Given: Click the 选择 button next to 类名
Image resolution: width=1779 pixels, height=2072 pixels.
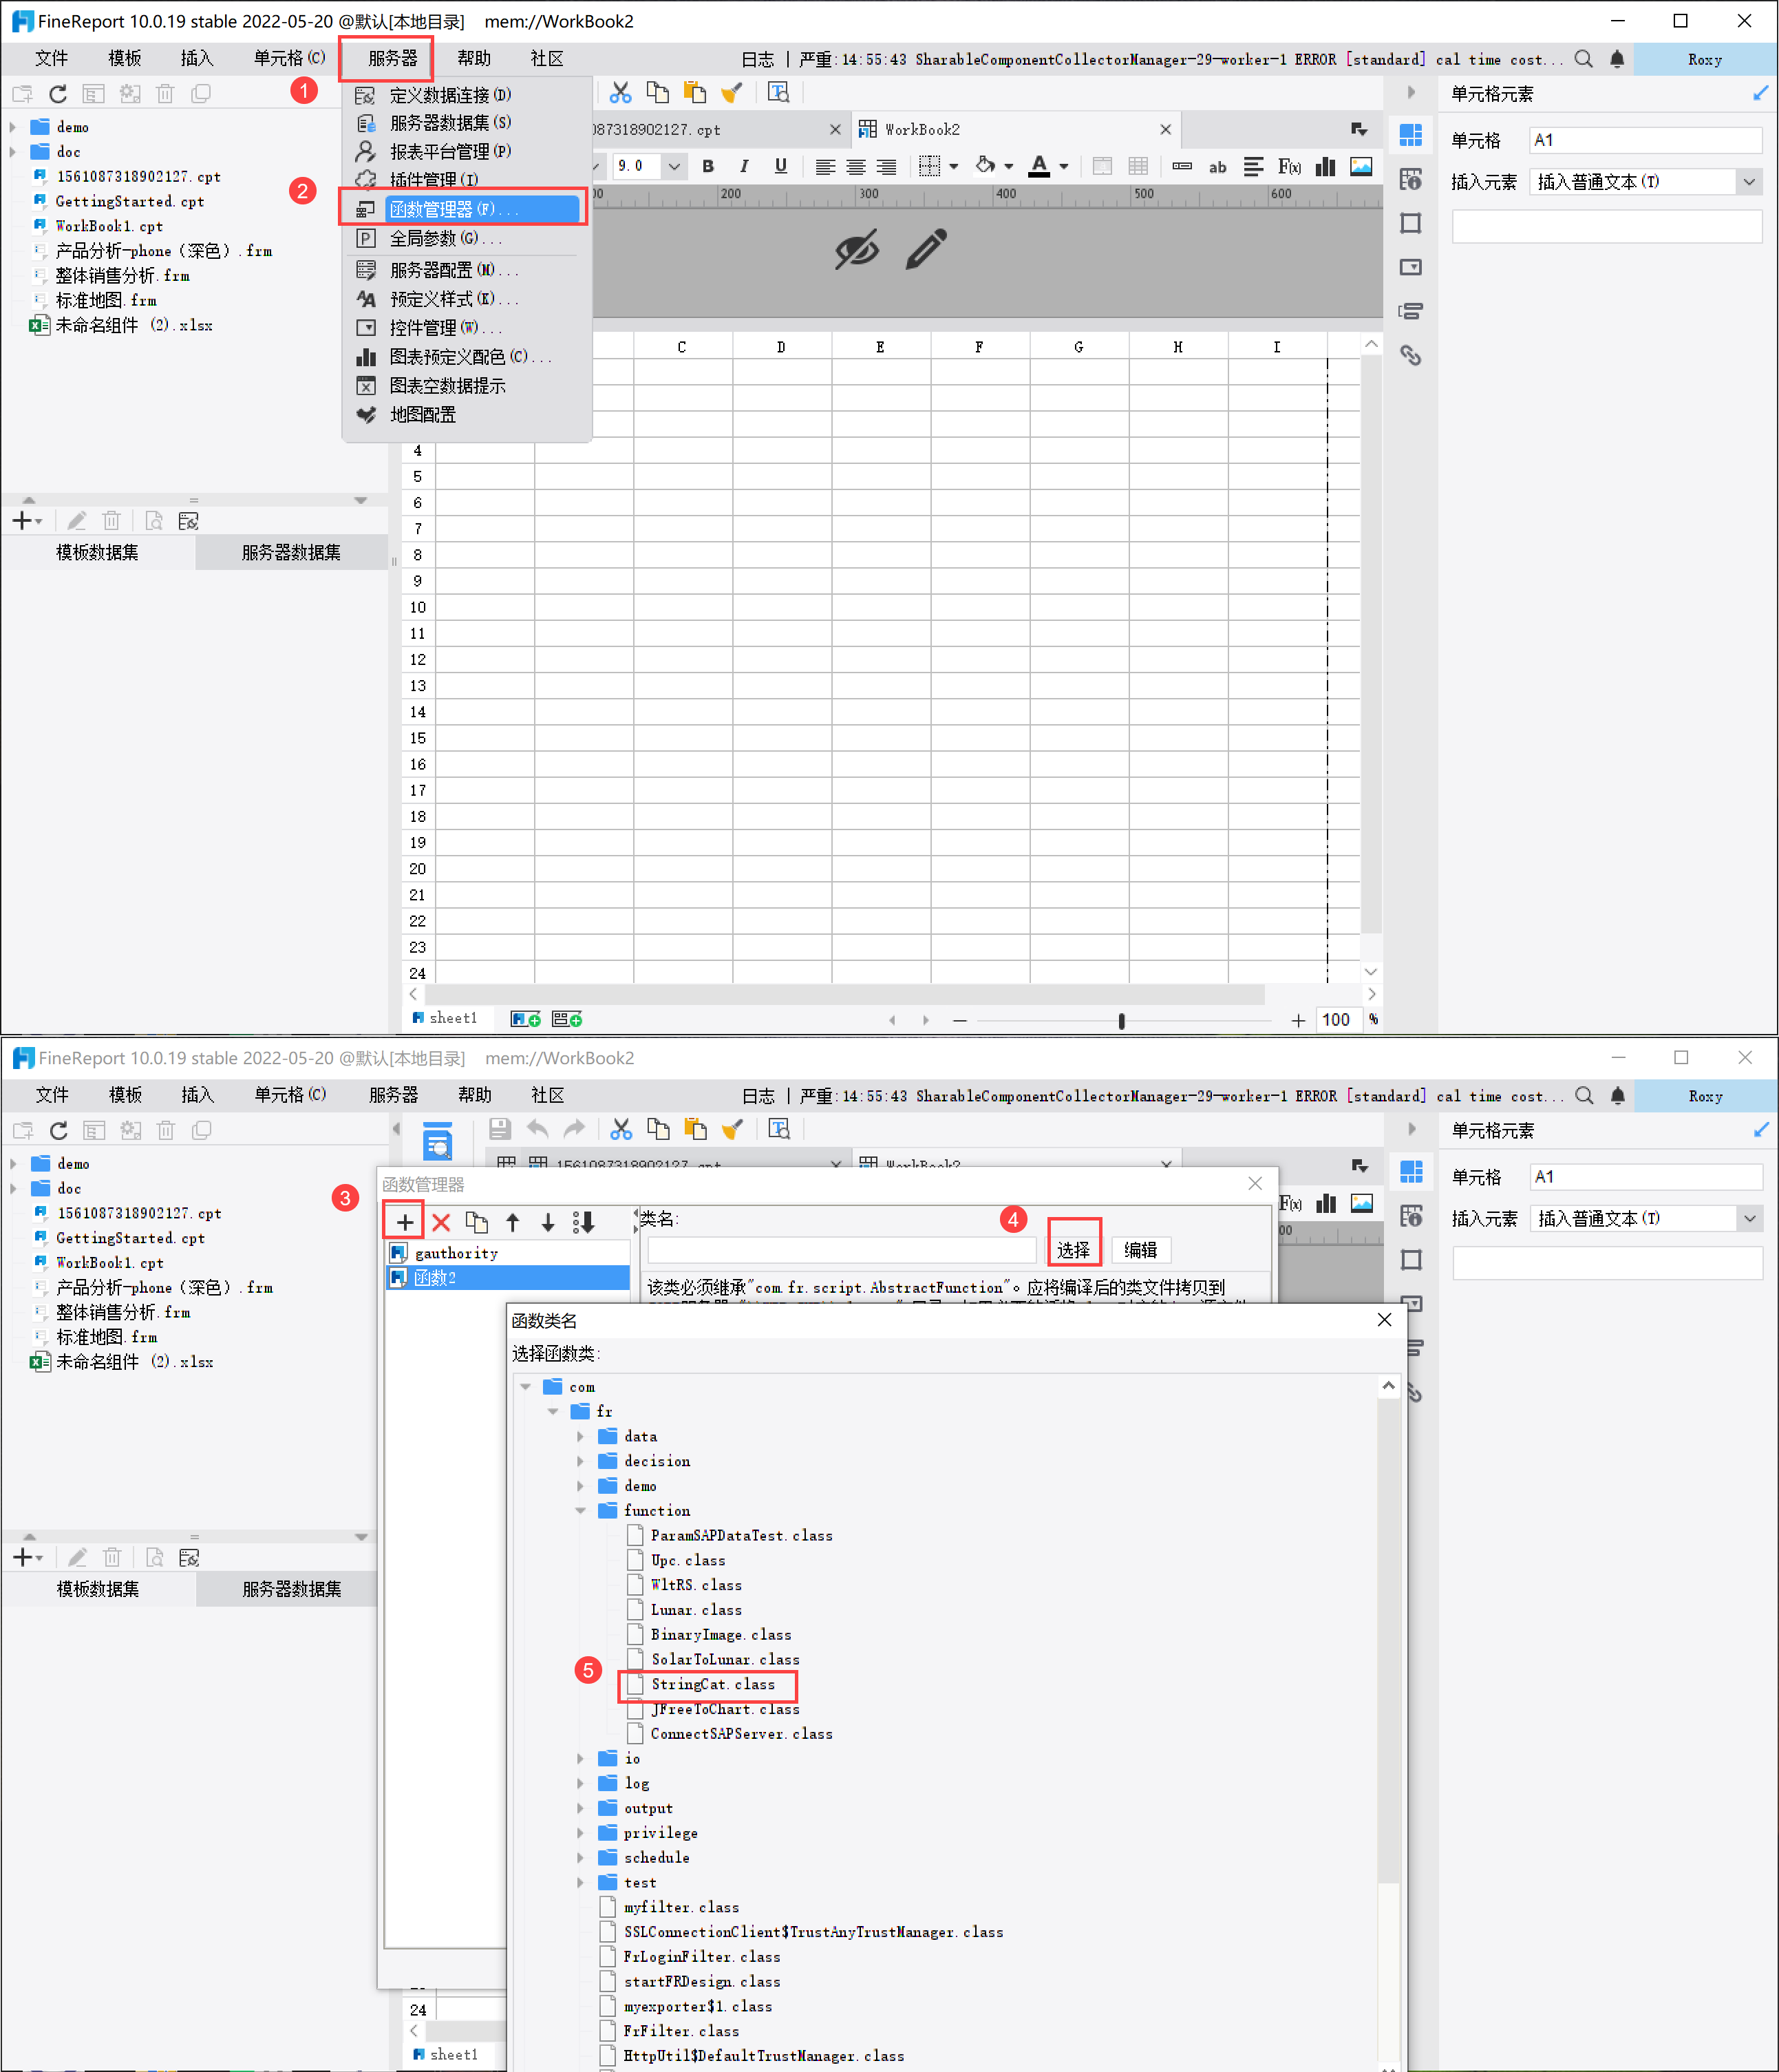Looking at the screenshot, I should (x=1073, y=1249).
